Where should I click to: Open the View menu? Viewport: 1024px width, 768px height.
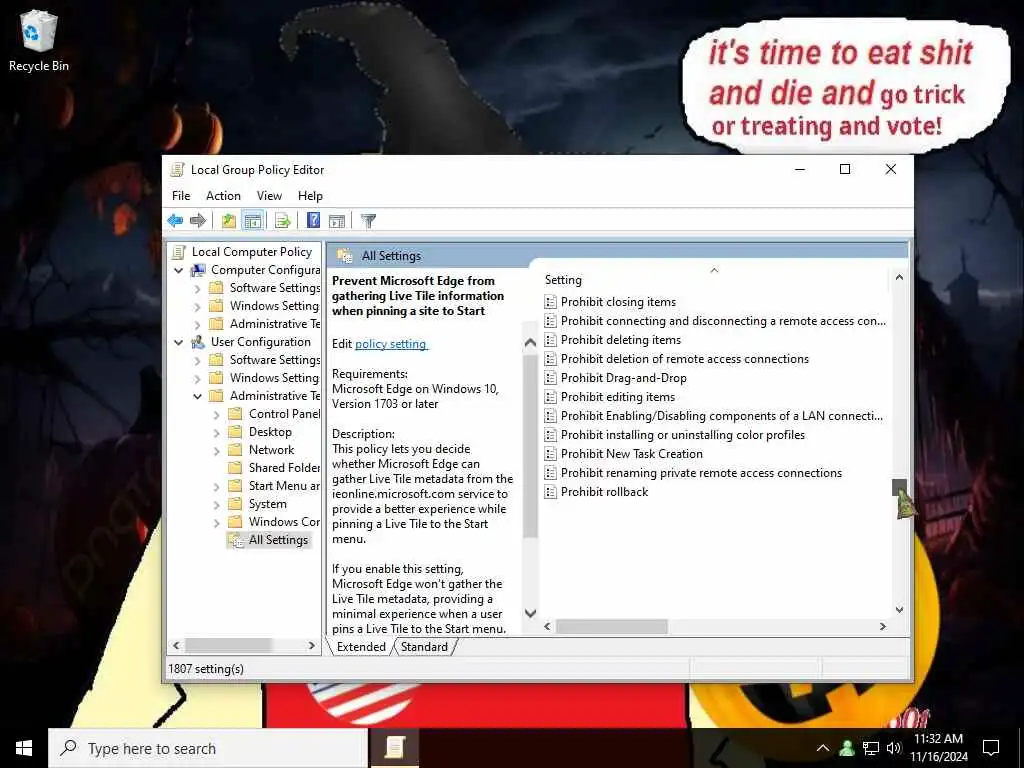269,196
